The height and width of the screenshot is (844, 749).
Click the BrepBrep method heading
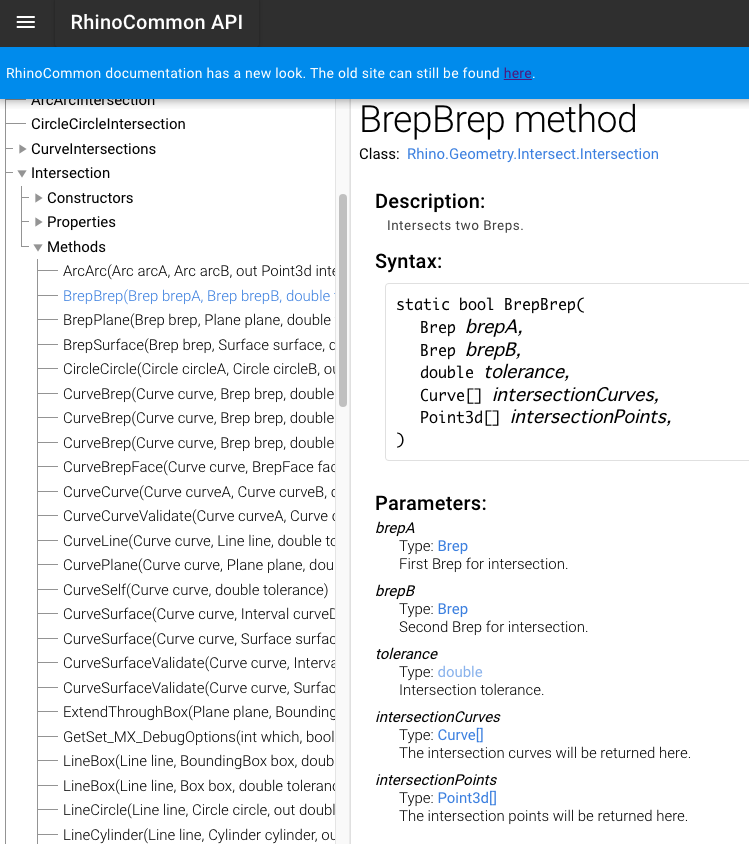tap(498, 119)
